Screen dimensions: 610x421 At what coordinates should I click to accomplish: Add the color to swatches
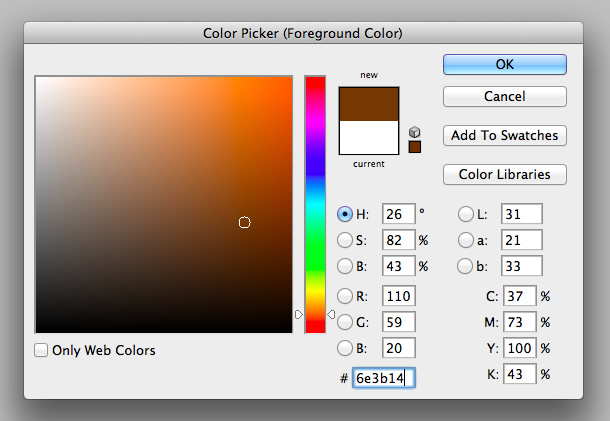point(505,135)
